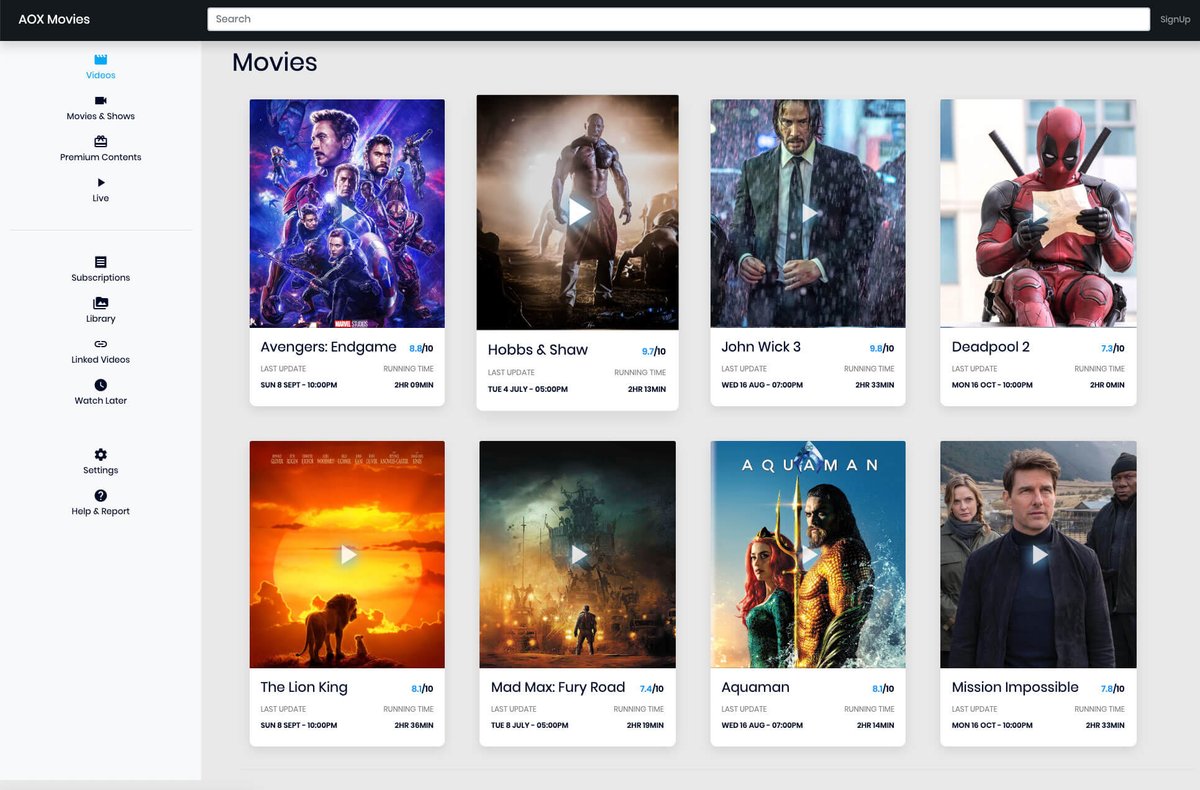Open the Settings gear icon
The height and width of the screenshot is (790, 1200).
click(100, 455)
